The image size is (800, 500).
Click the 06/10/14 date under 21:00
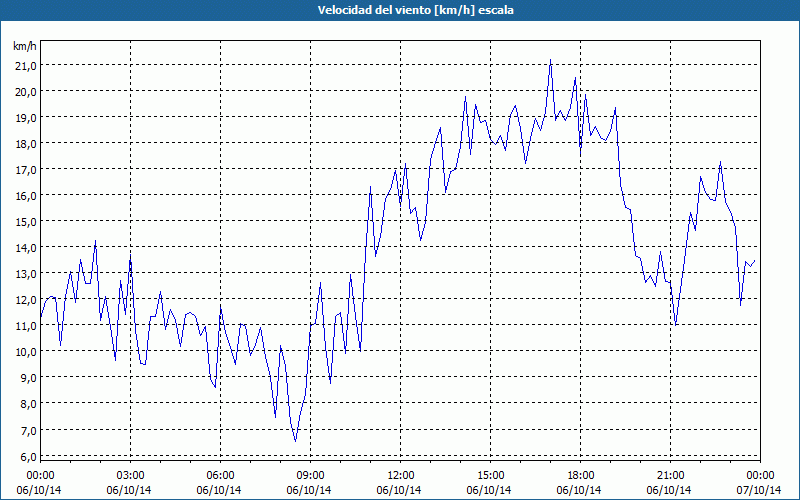click(669, 490)
